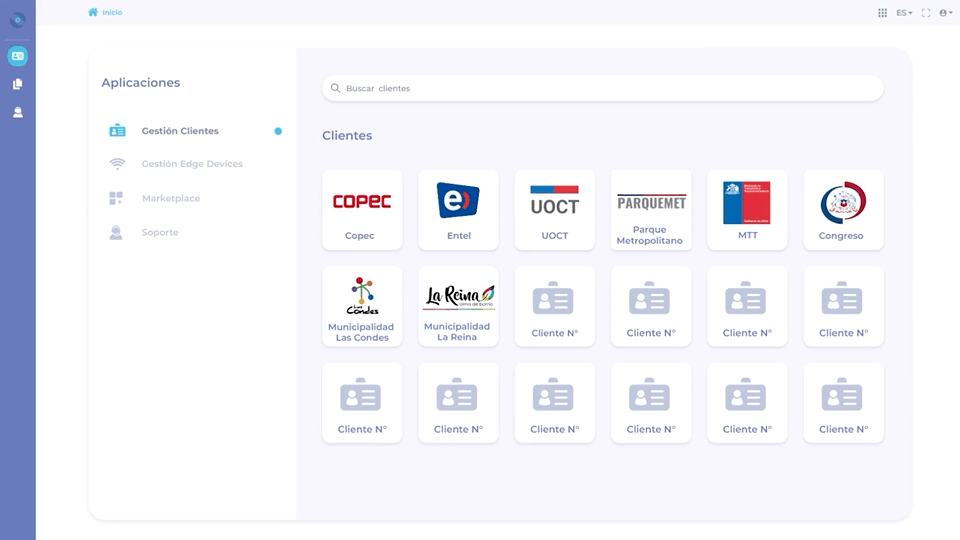Click the Soporte headset icon
The image size is (960, 540).
coord(116,232)
